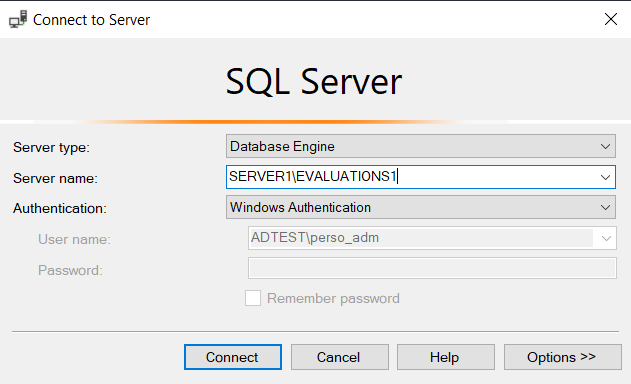Click the "Authentication:" label
Screen dimensions: 631x384
point(60,209)
